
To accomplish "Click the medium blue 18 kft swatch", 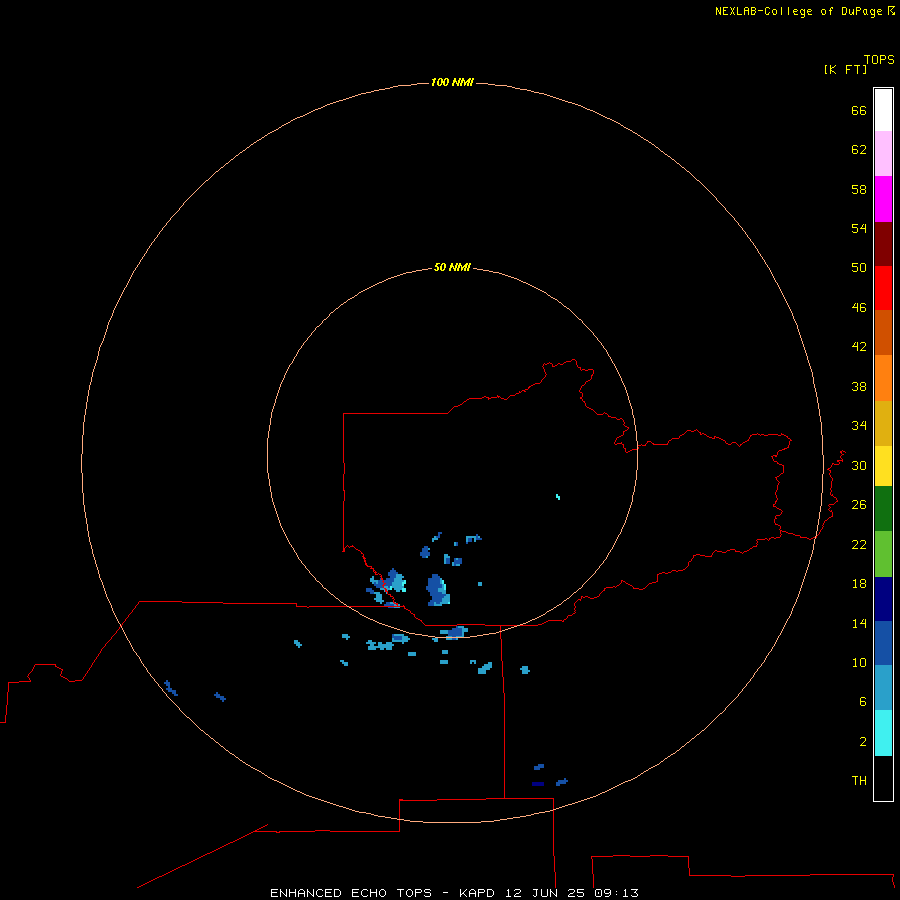I will pos(883,643).
